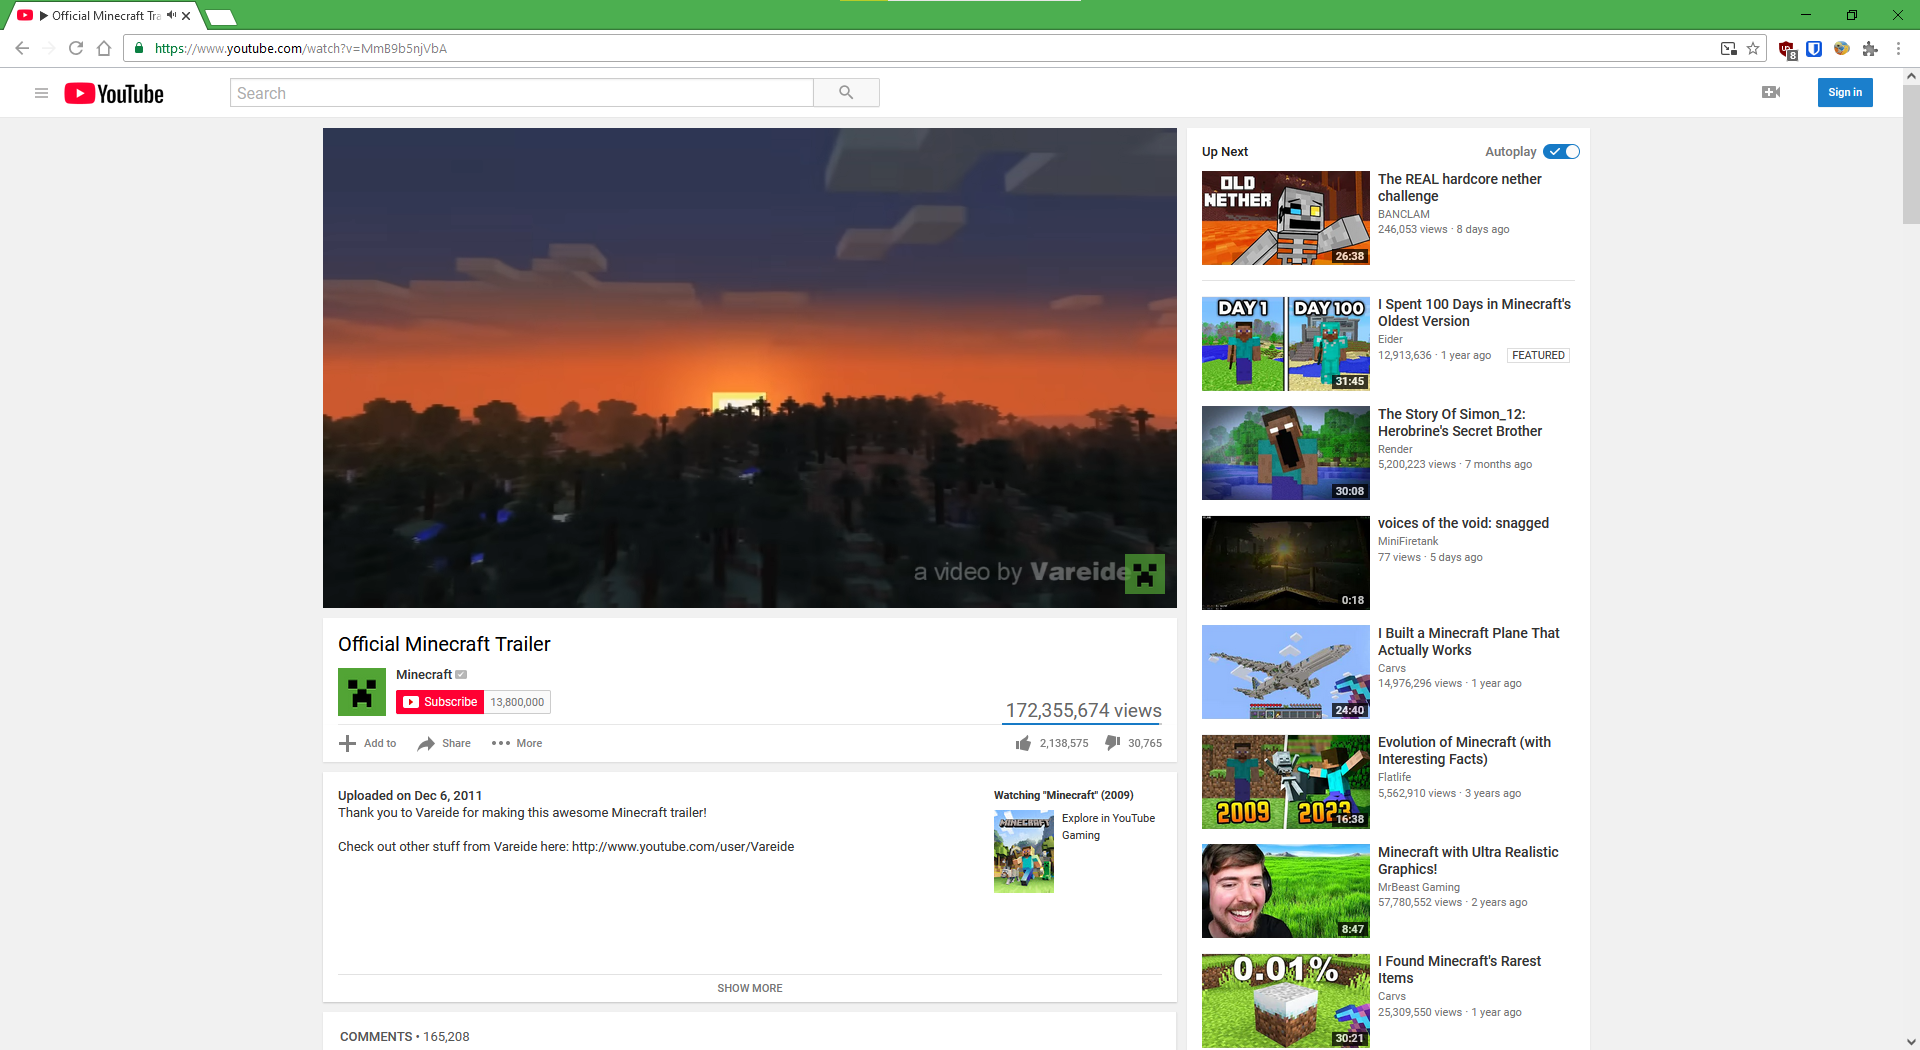Screen dimensions: 1920x1050
Task: Open I Found Minecraft's Rarest Items thumbnail
Action: [x=1286, y=1001]
